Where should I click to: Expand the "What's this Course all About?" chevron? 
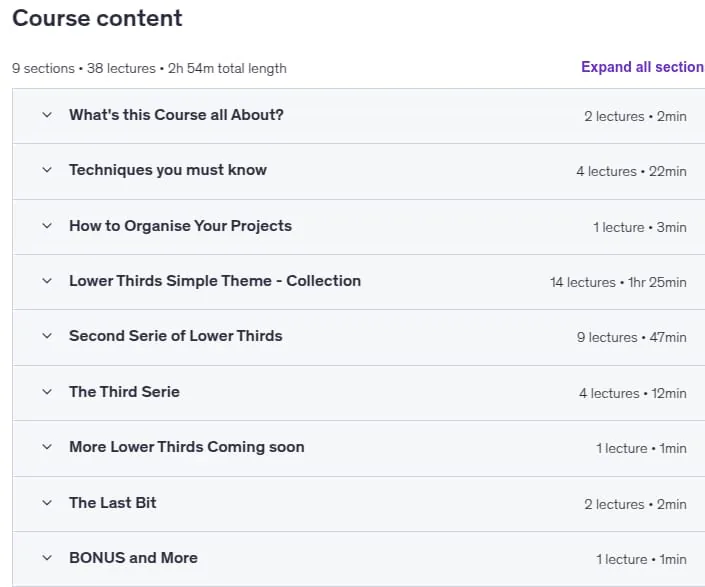(x=47, y=115)
